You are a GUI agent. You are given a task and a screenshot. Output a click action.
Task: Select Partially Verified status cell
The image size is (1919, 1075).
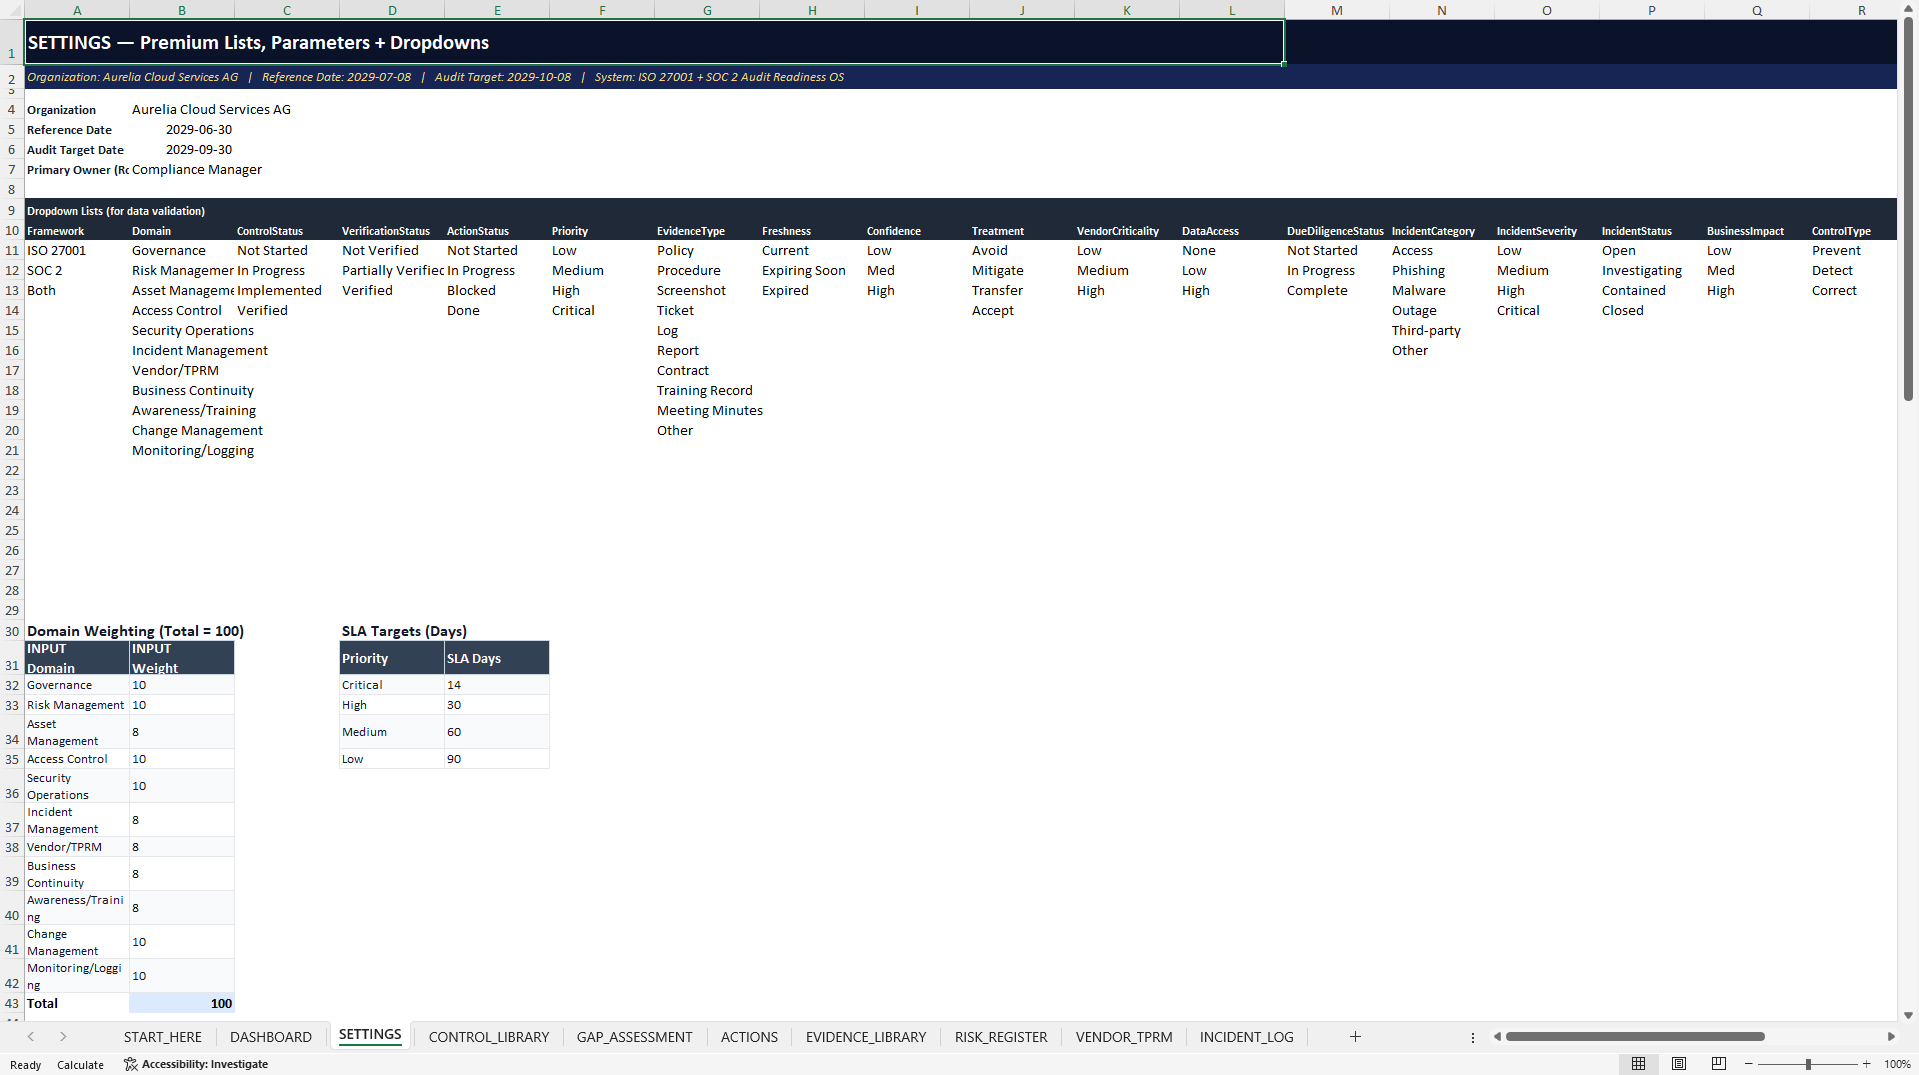click(x=392, y=271)
